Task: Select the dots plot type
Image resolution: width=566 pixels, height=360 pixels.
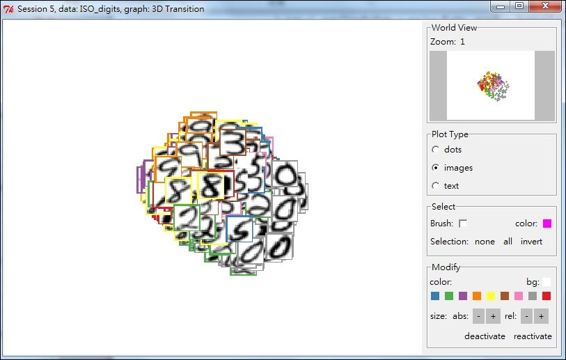Action: tap(436, 149)
